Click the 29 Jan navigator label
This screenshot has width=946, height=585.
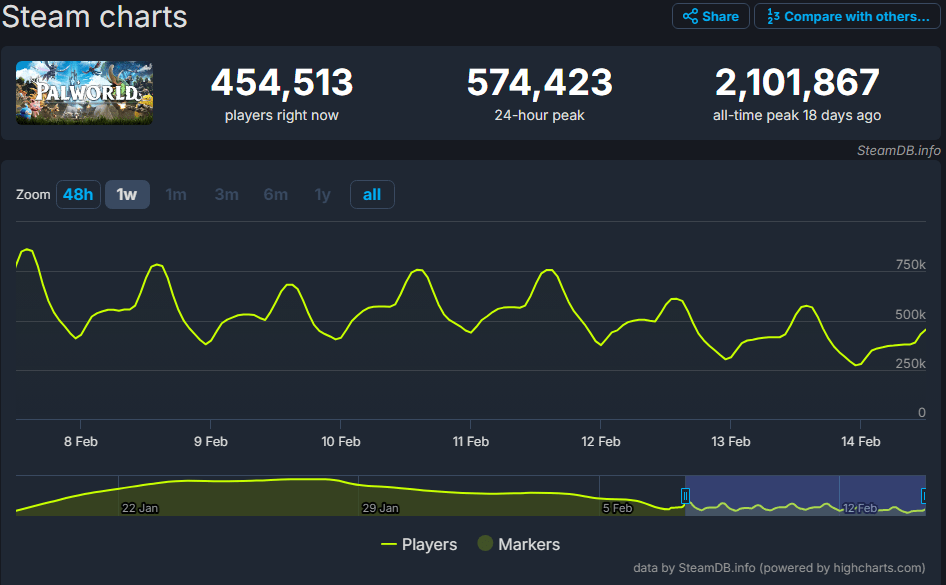point(380,508)
